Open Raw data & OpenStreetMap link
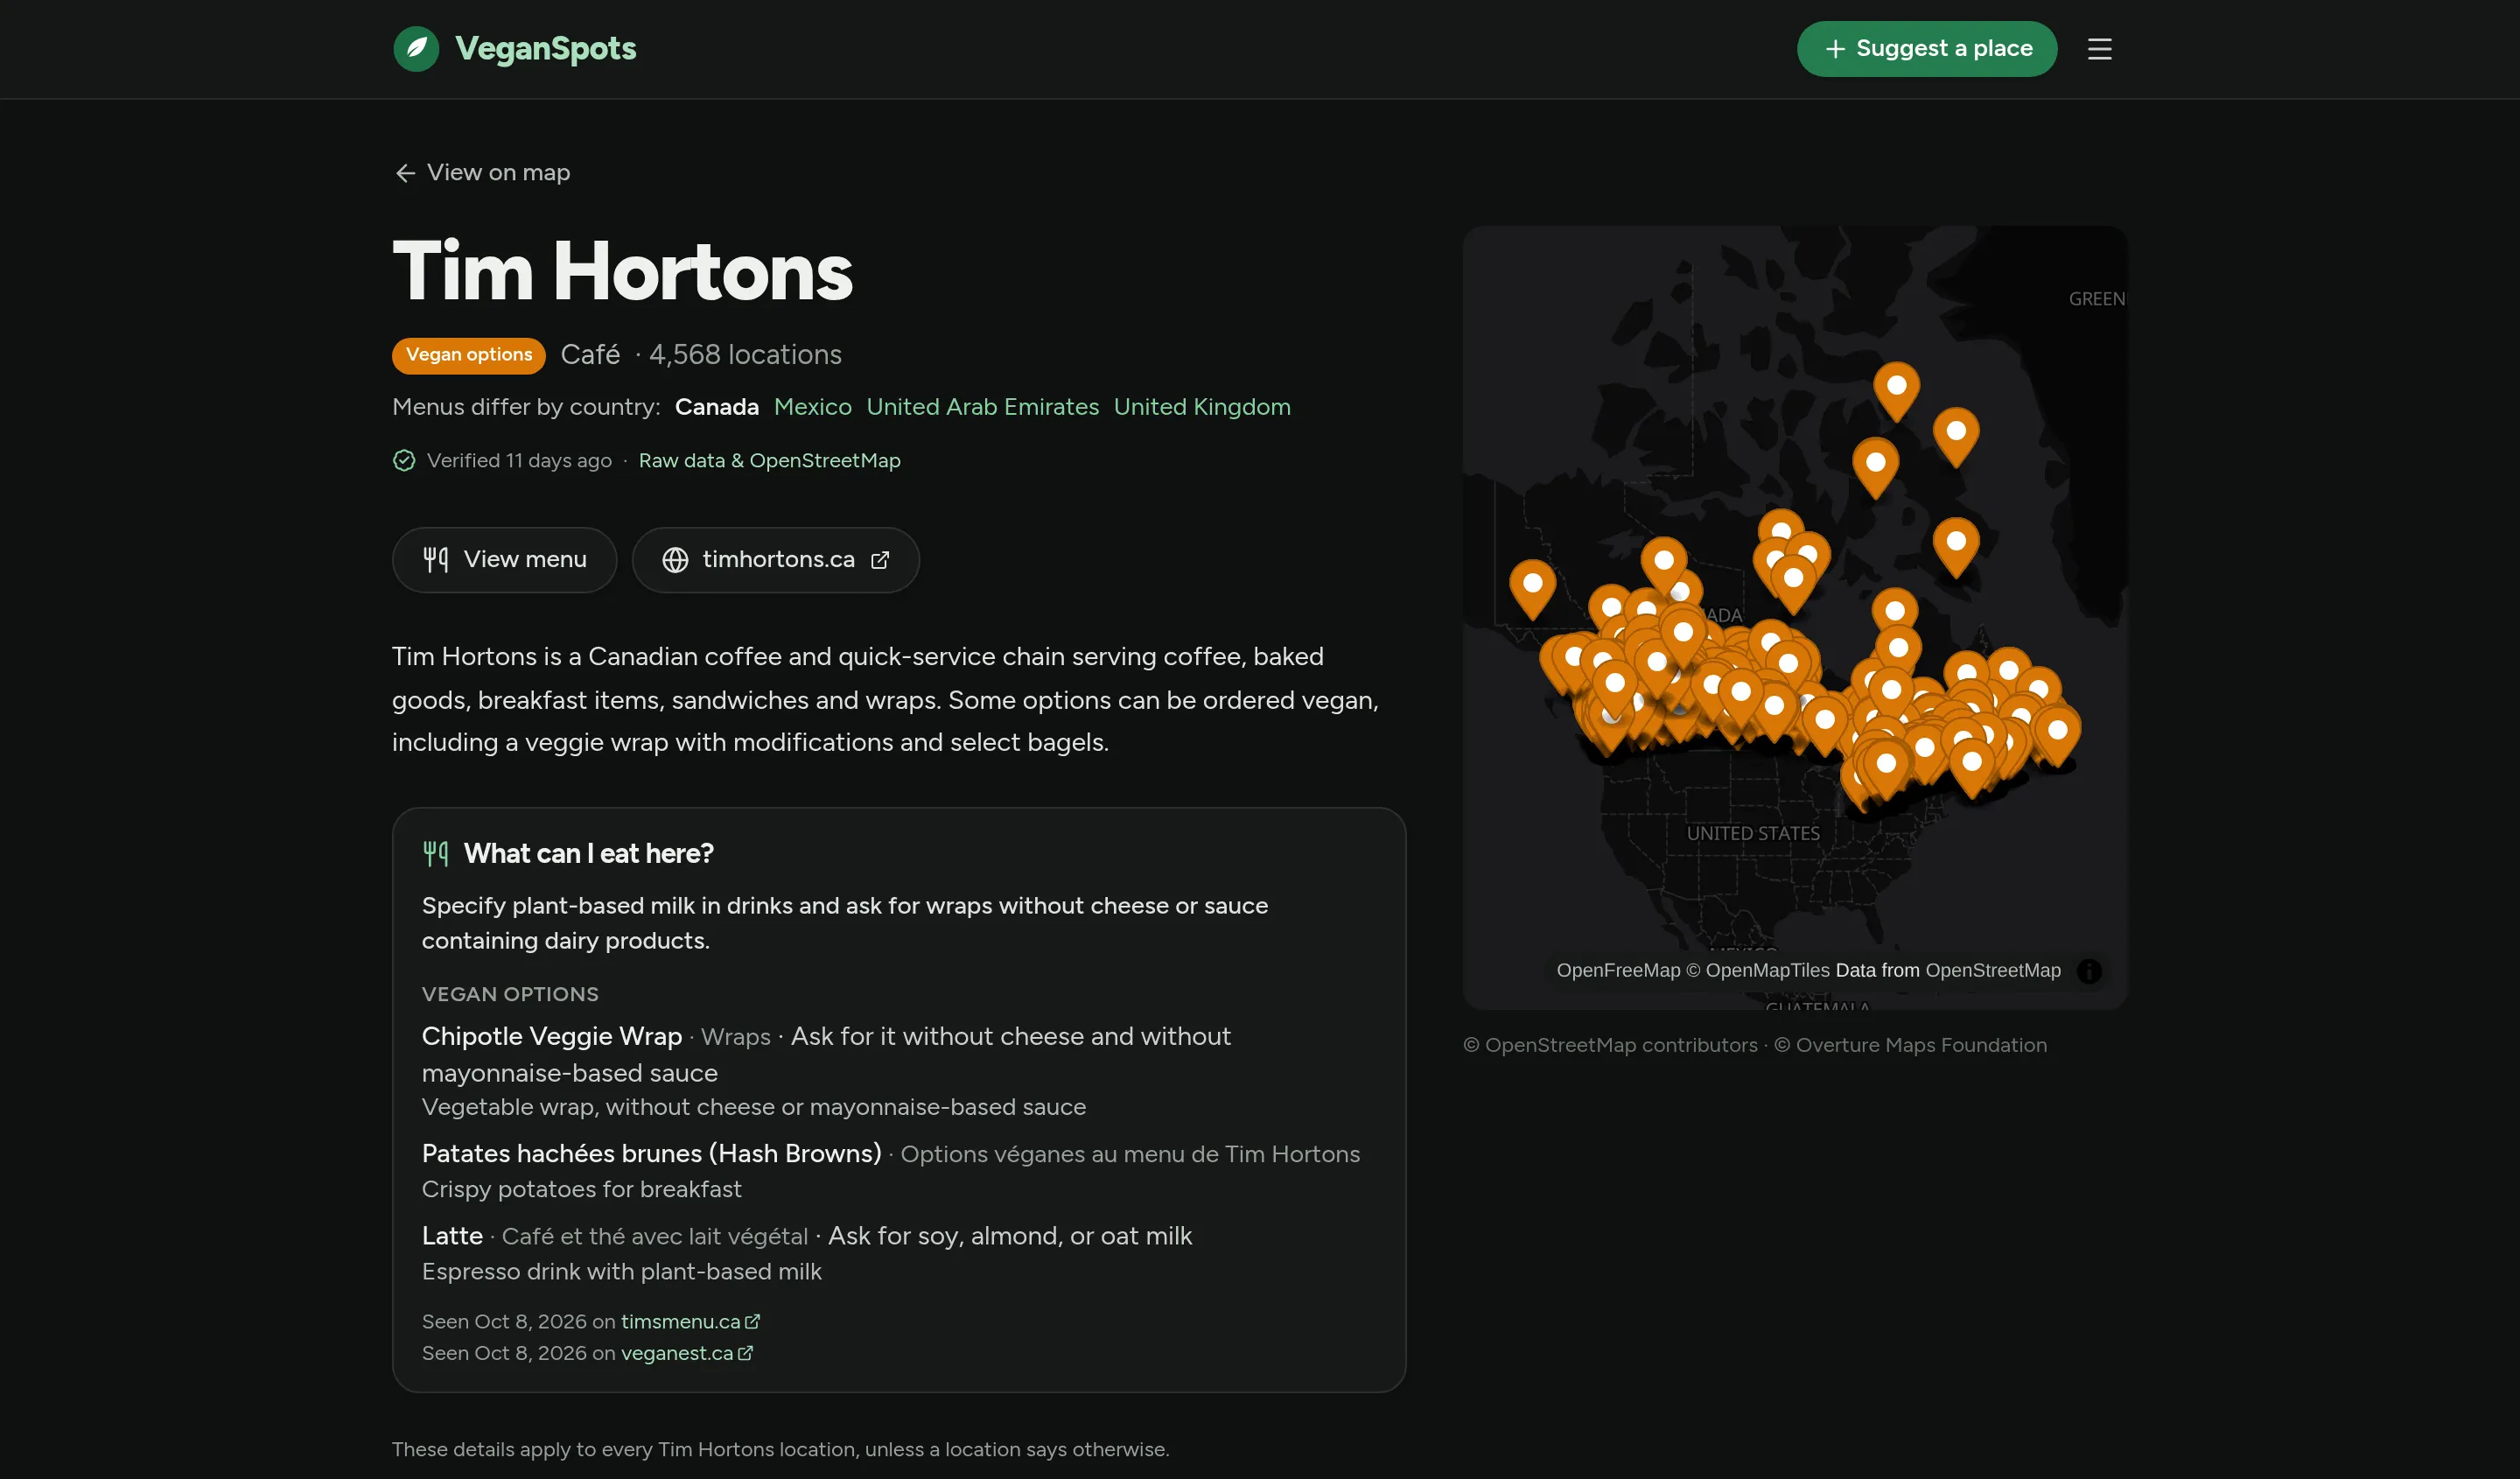The height and width of the screenshot is (1479, 2520). [x=769, y=460]
